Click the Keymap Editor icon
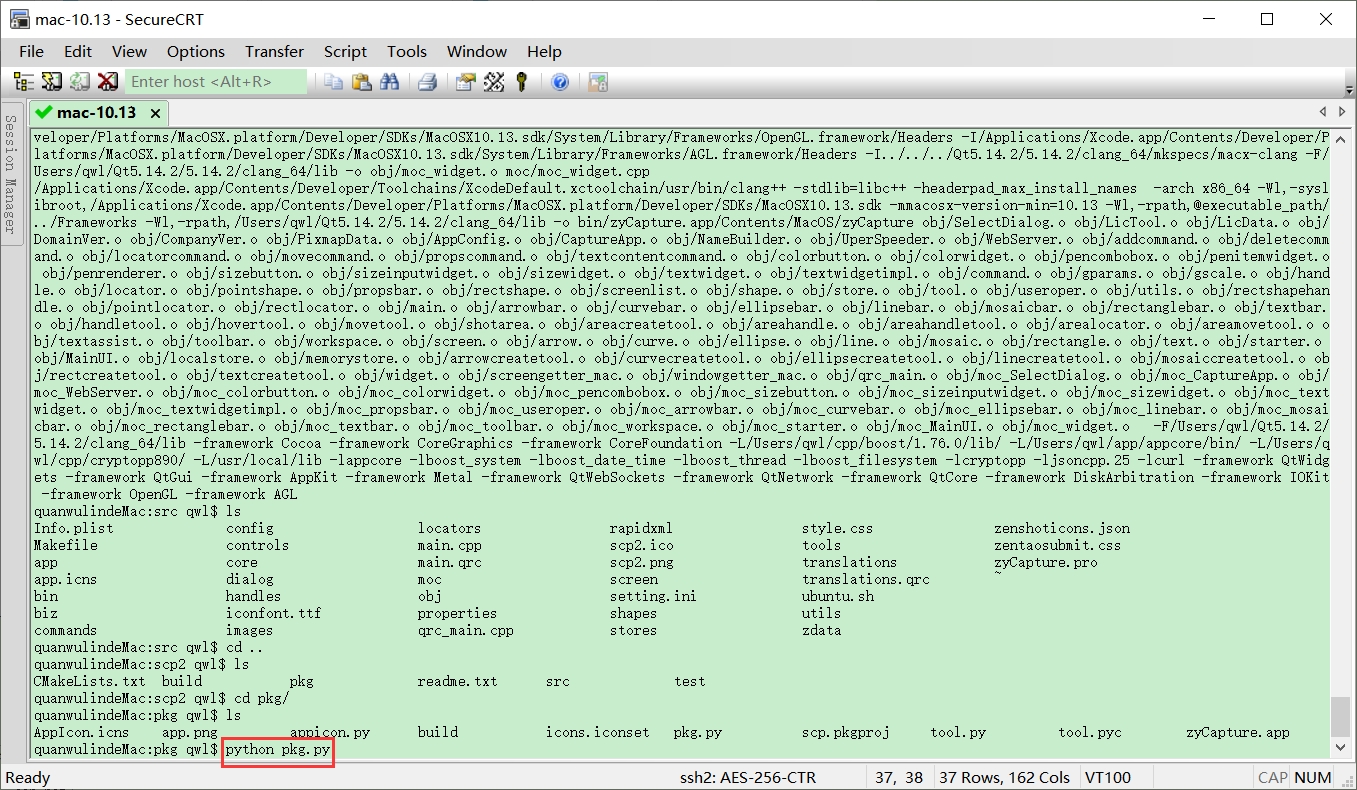Viewport: 1357px width, 790px height. pos(493,82)
